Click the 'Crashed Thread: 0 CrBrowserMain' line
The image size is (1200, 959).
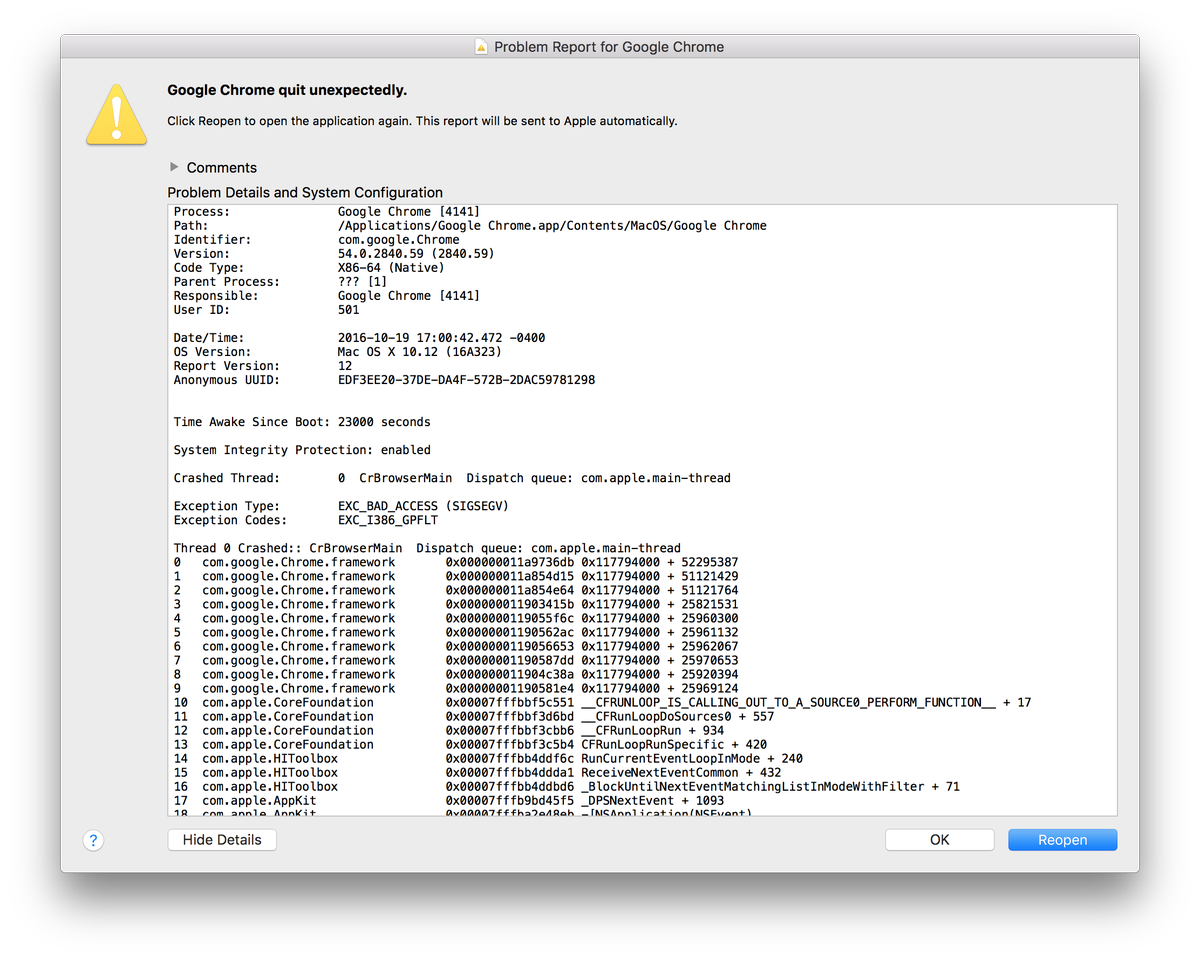[452, 478]
